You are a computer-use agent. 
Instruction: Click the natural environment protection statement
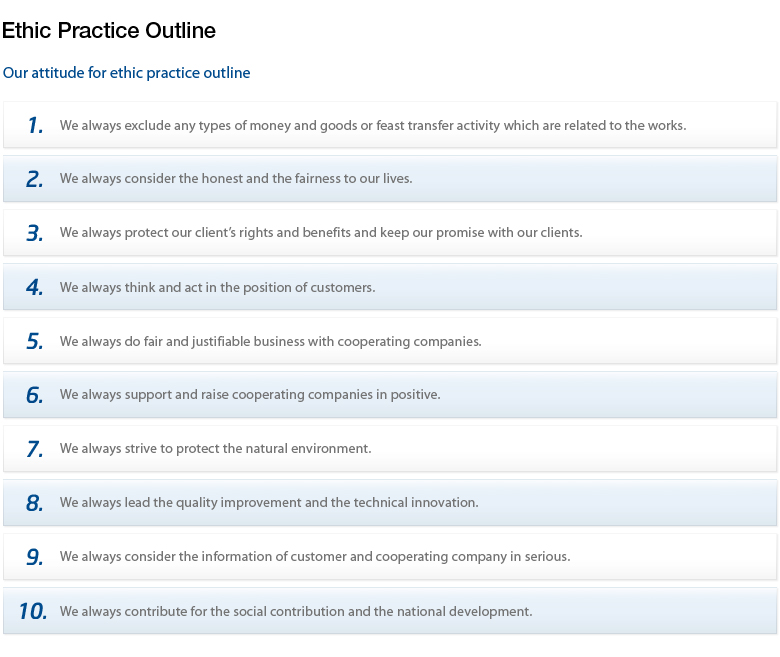click(x=215, y=449)
